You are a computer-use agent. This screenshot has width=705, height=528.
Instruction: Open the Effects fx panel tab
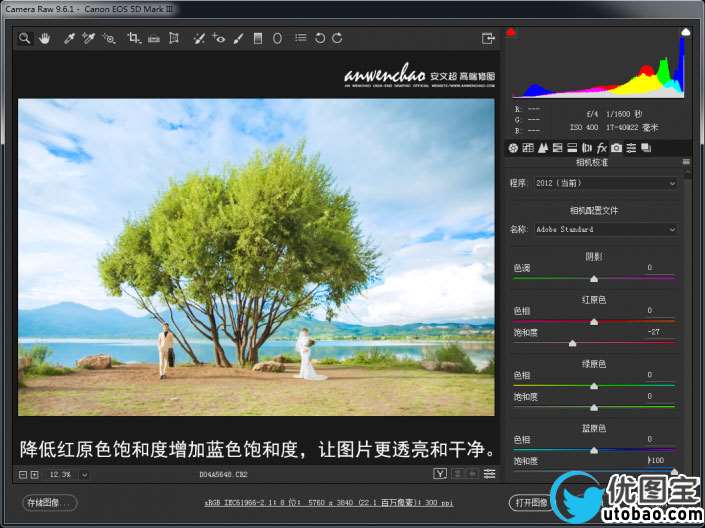[602, 148]
